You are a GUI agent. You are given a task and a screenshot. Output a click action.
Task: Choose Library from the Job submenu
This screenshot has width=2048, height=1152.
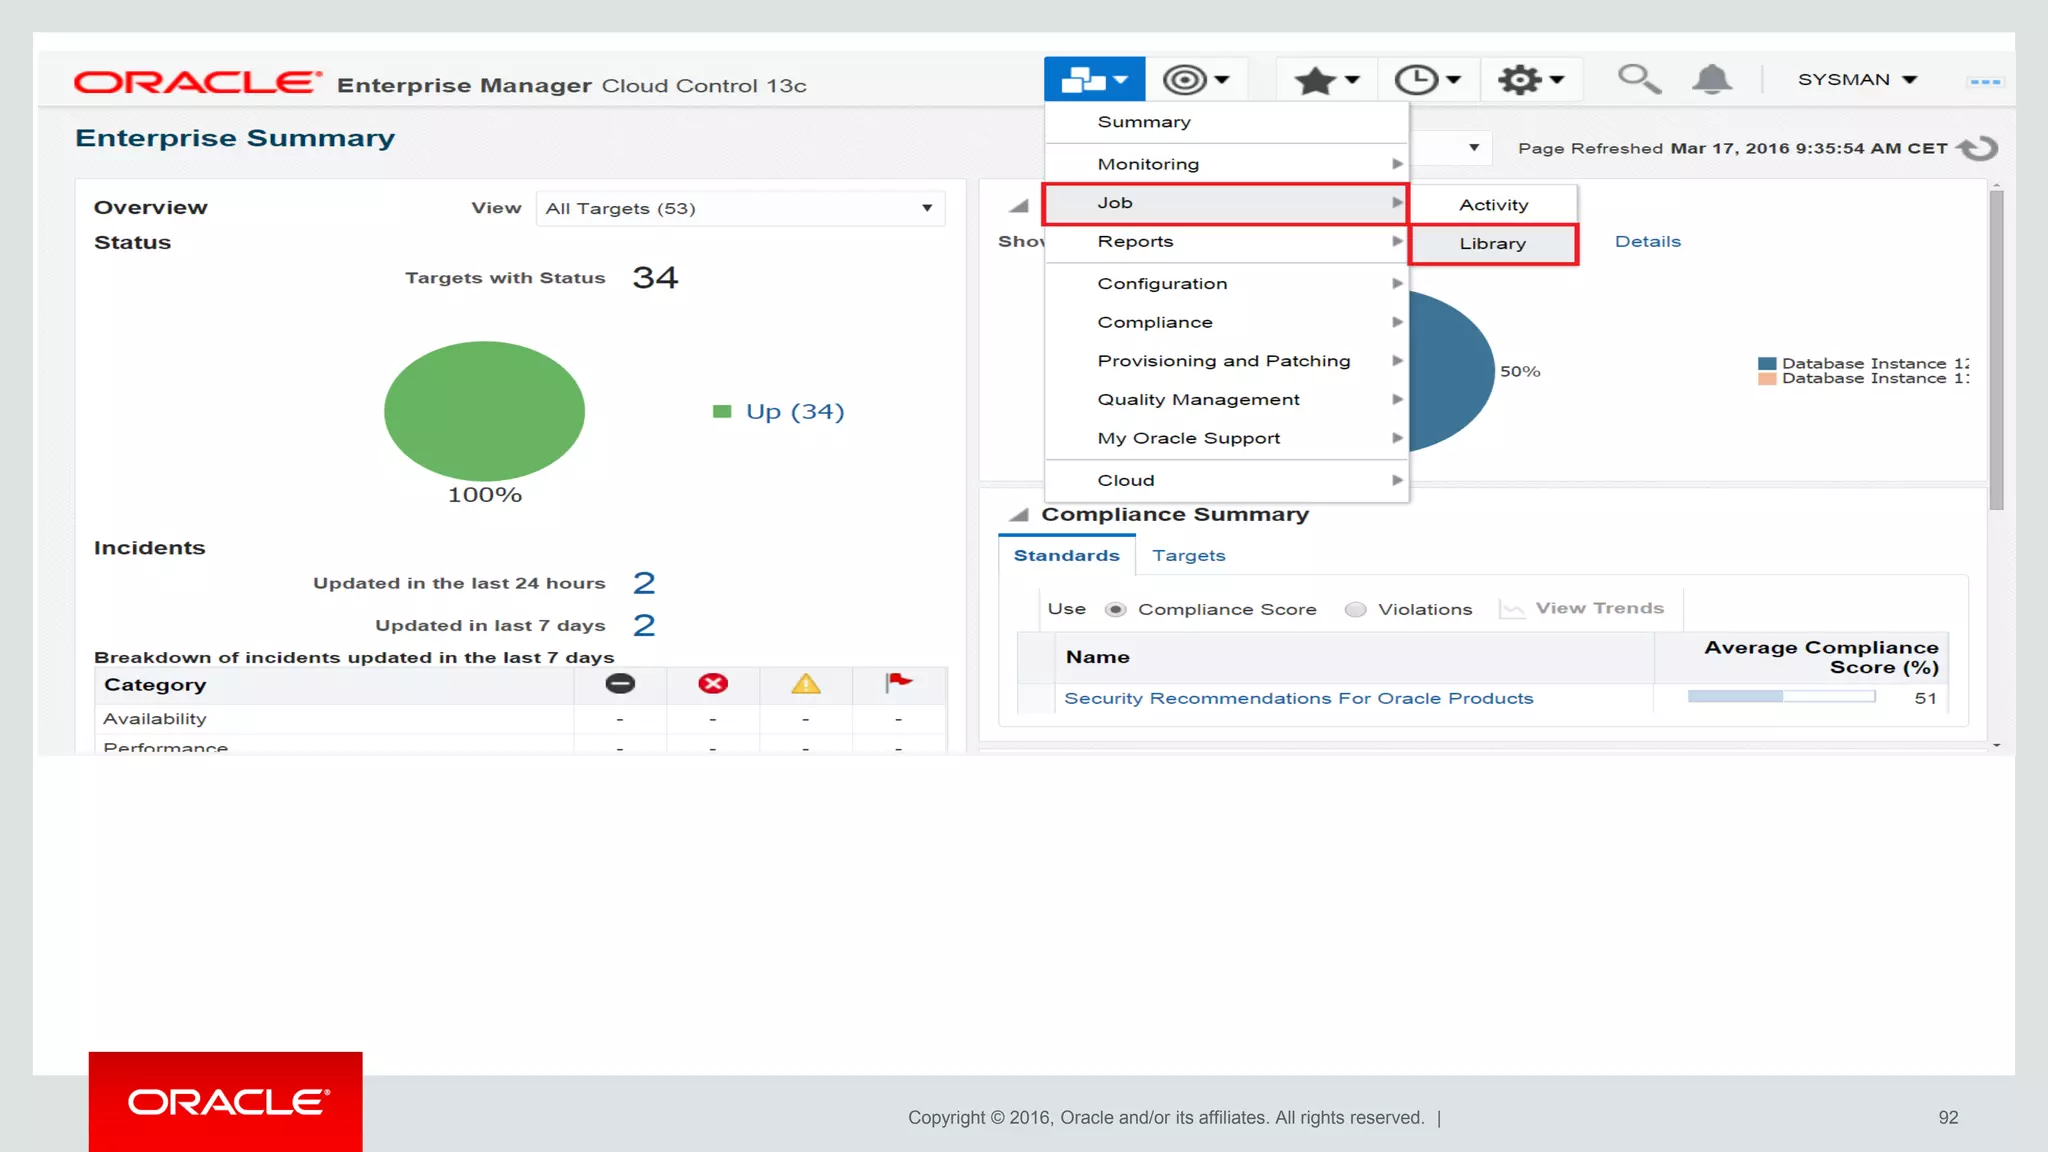tap(1492, 243)
